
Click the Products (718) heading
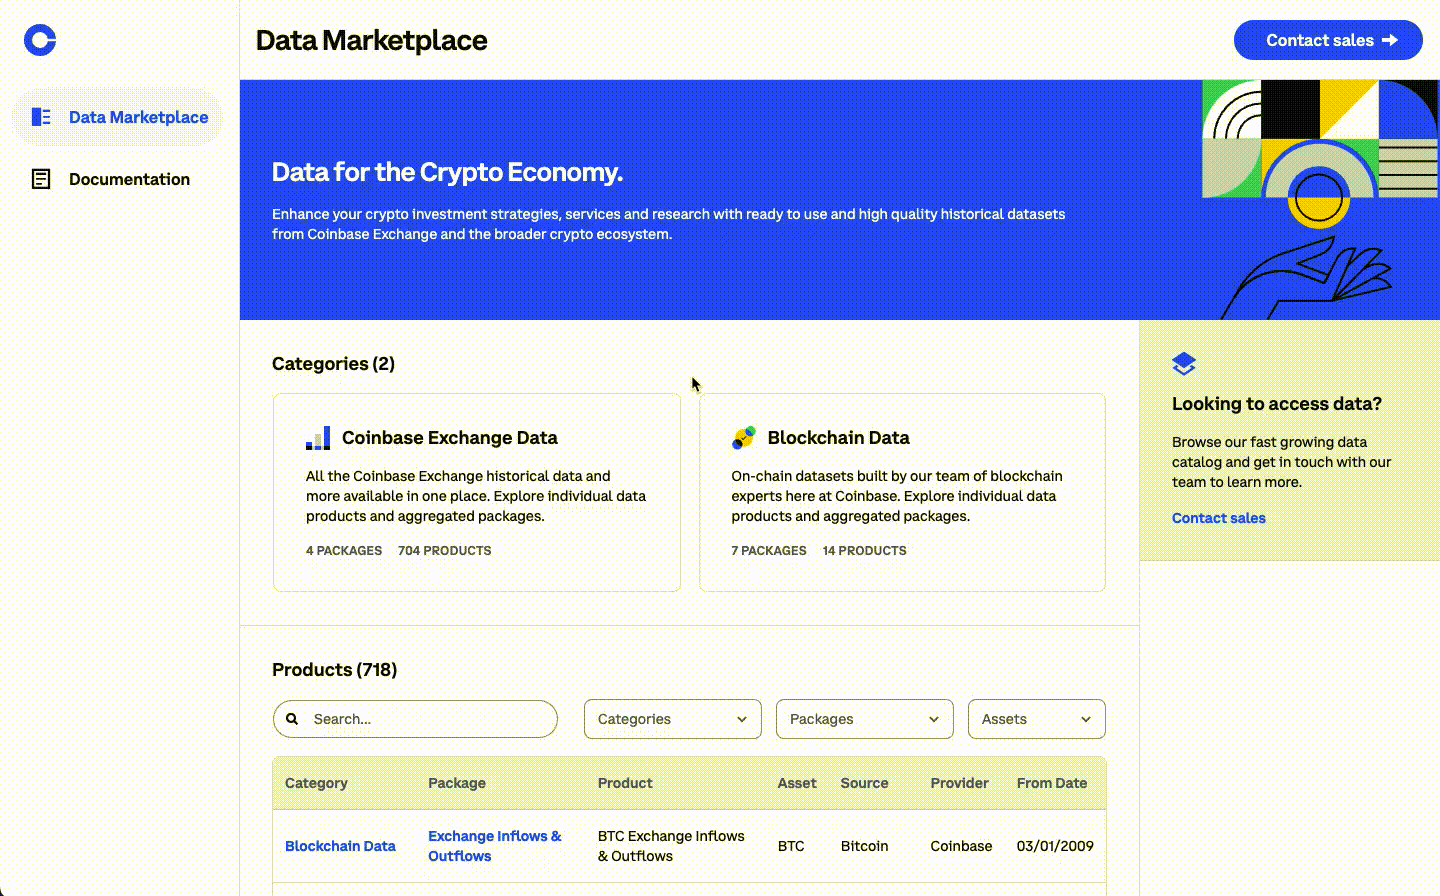(x=335, y=670)
